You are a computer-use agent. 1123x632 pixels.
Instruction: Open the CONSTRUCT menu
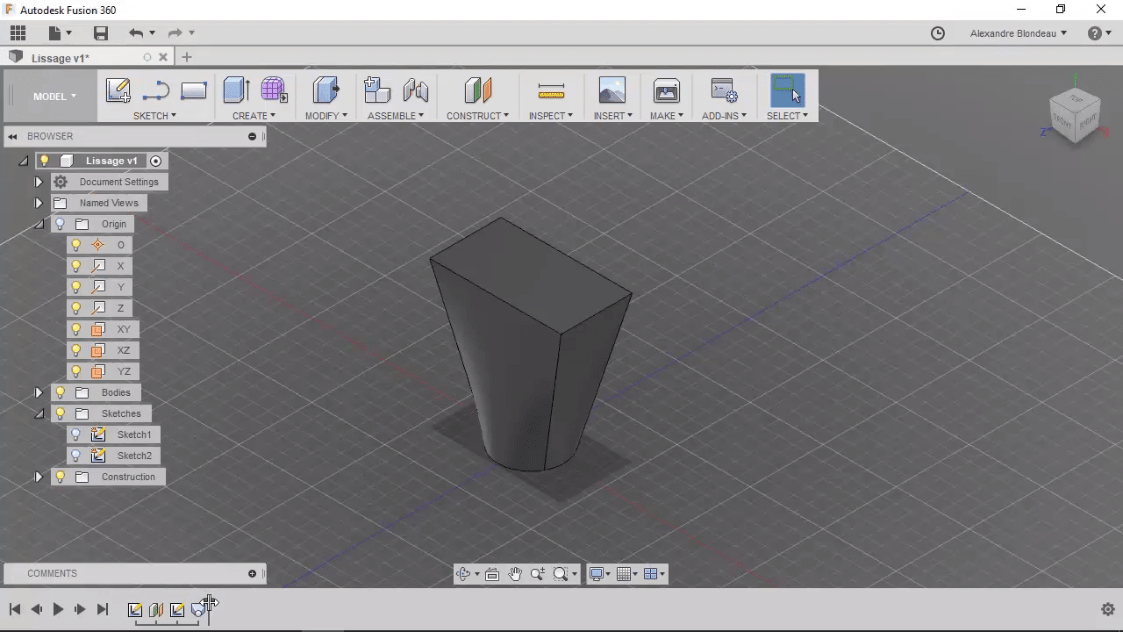point(478,115)
